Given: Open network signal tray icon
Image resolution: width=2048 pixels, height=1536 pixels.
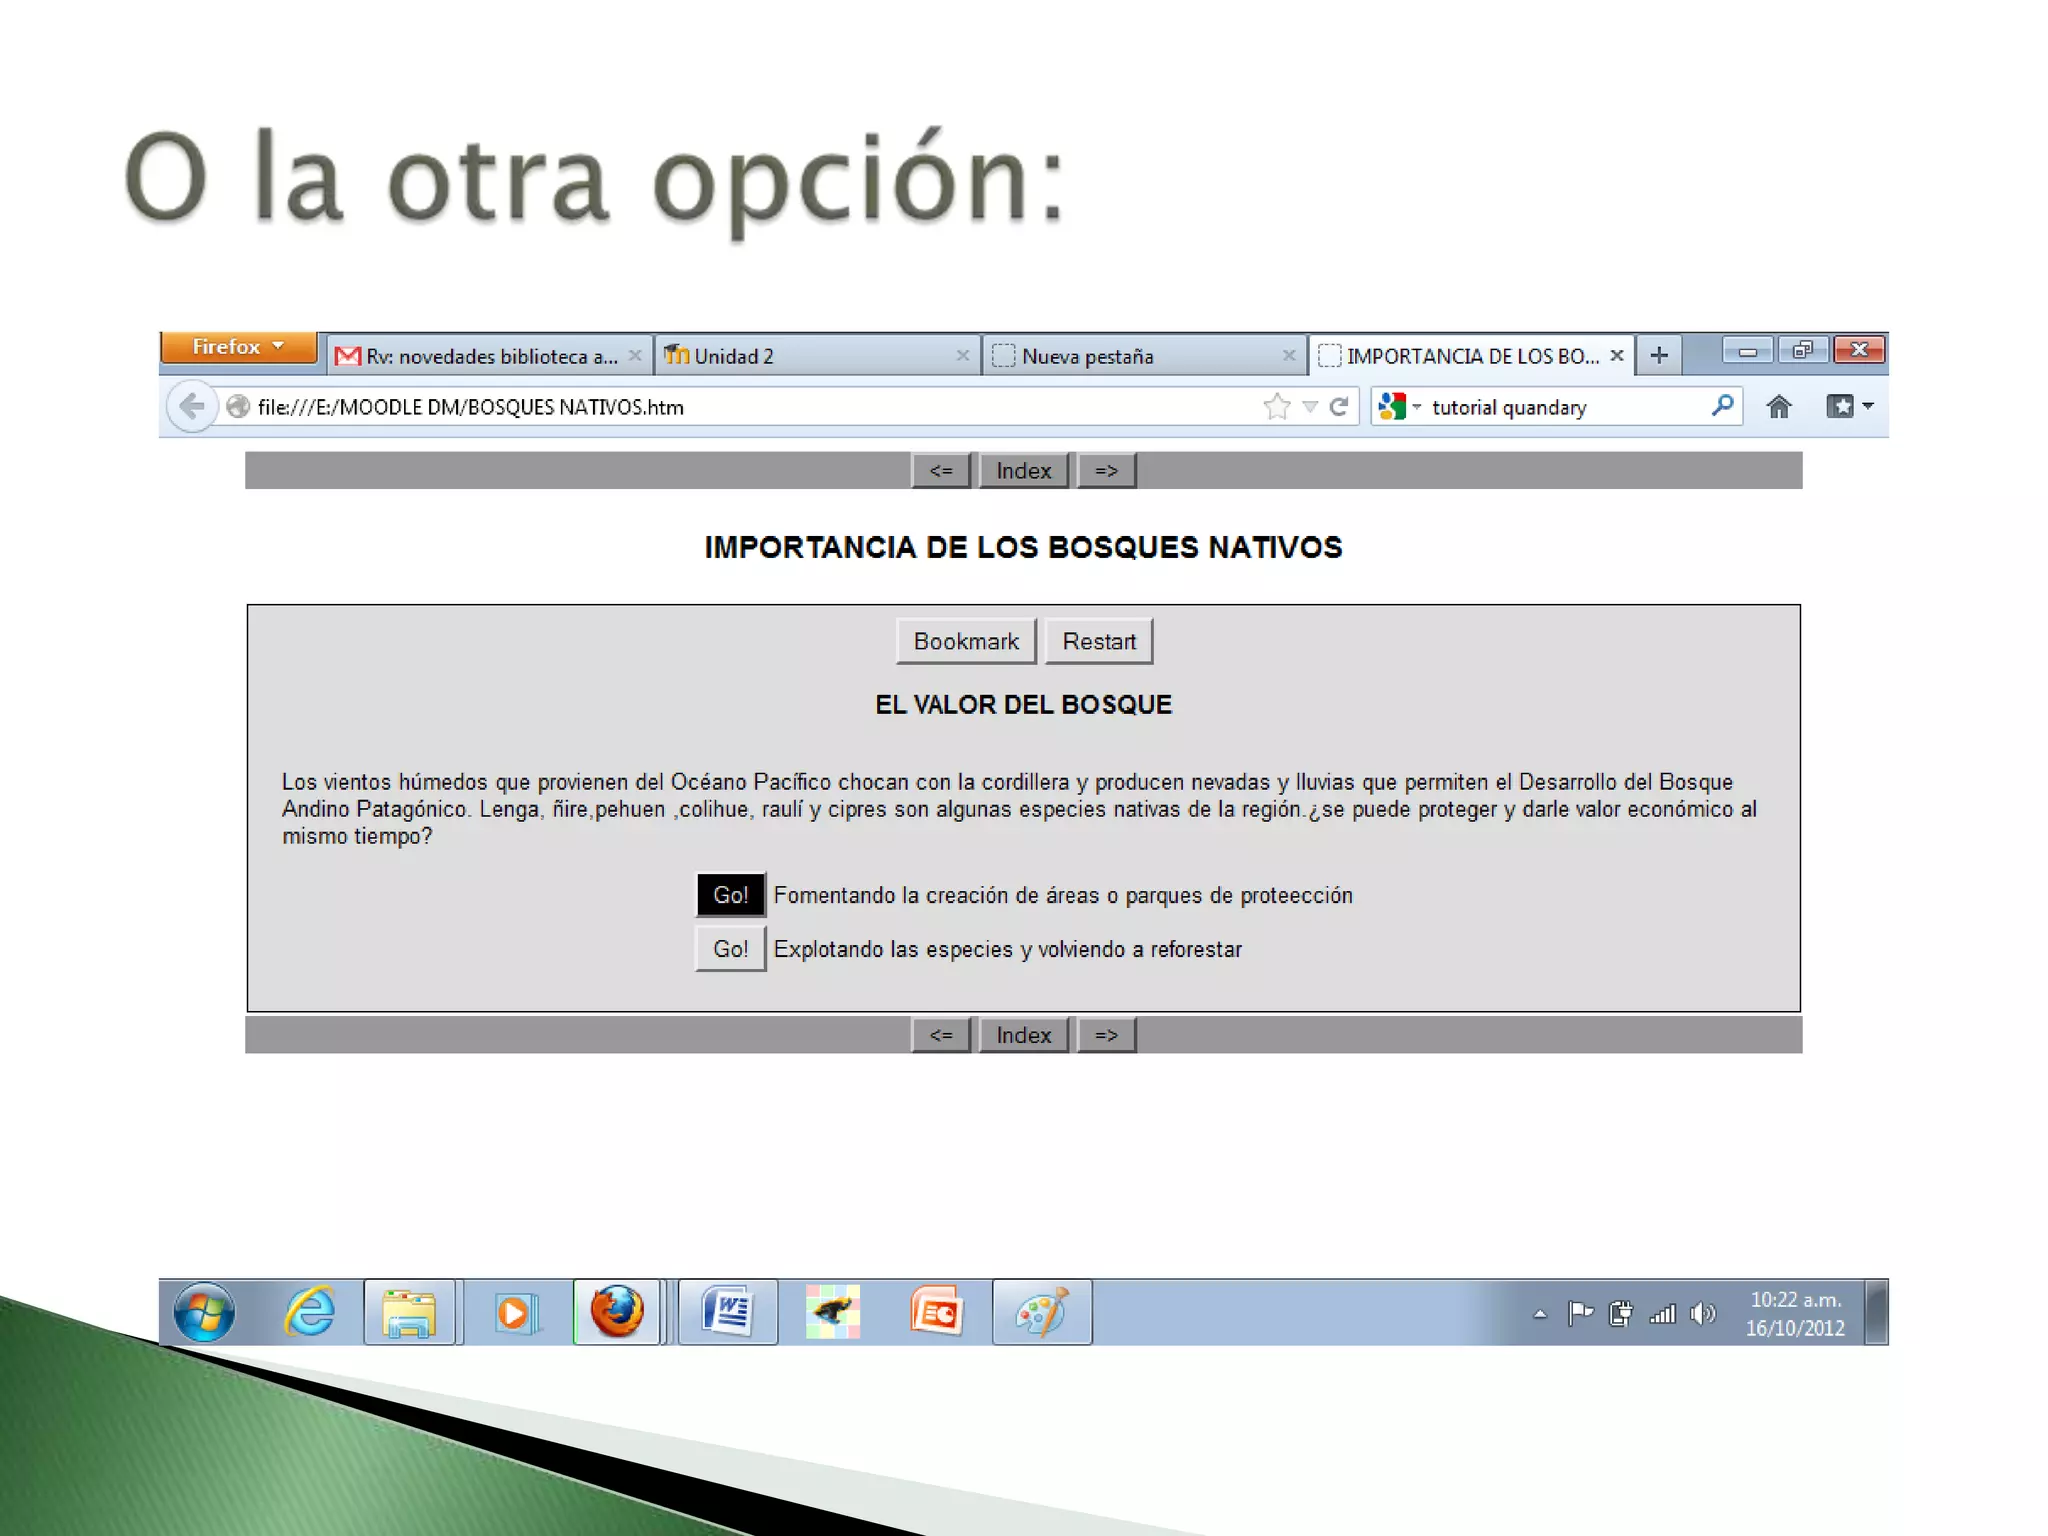Looking at the screenshot, I should (1663, 1313).
